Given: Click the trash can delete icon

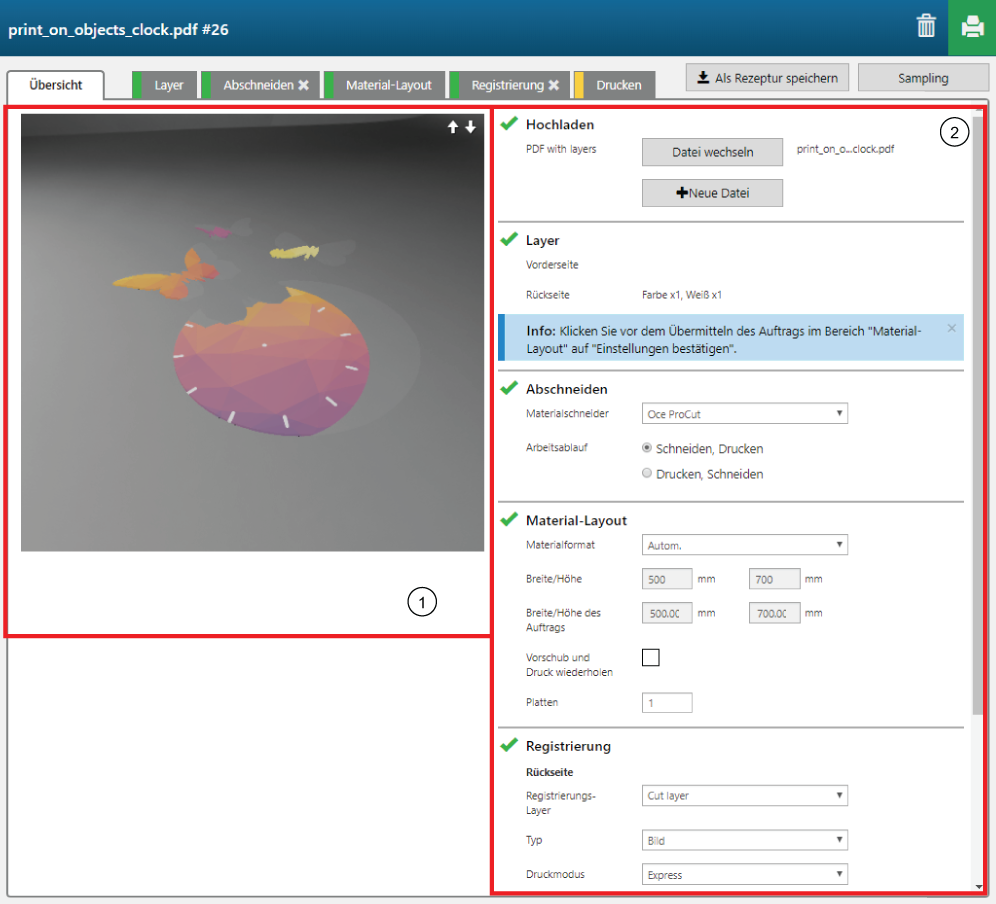Looking at the screenshot, I should (x=926, y=27).
